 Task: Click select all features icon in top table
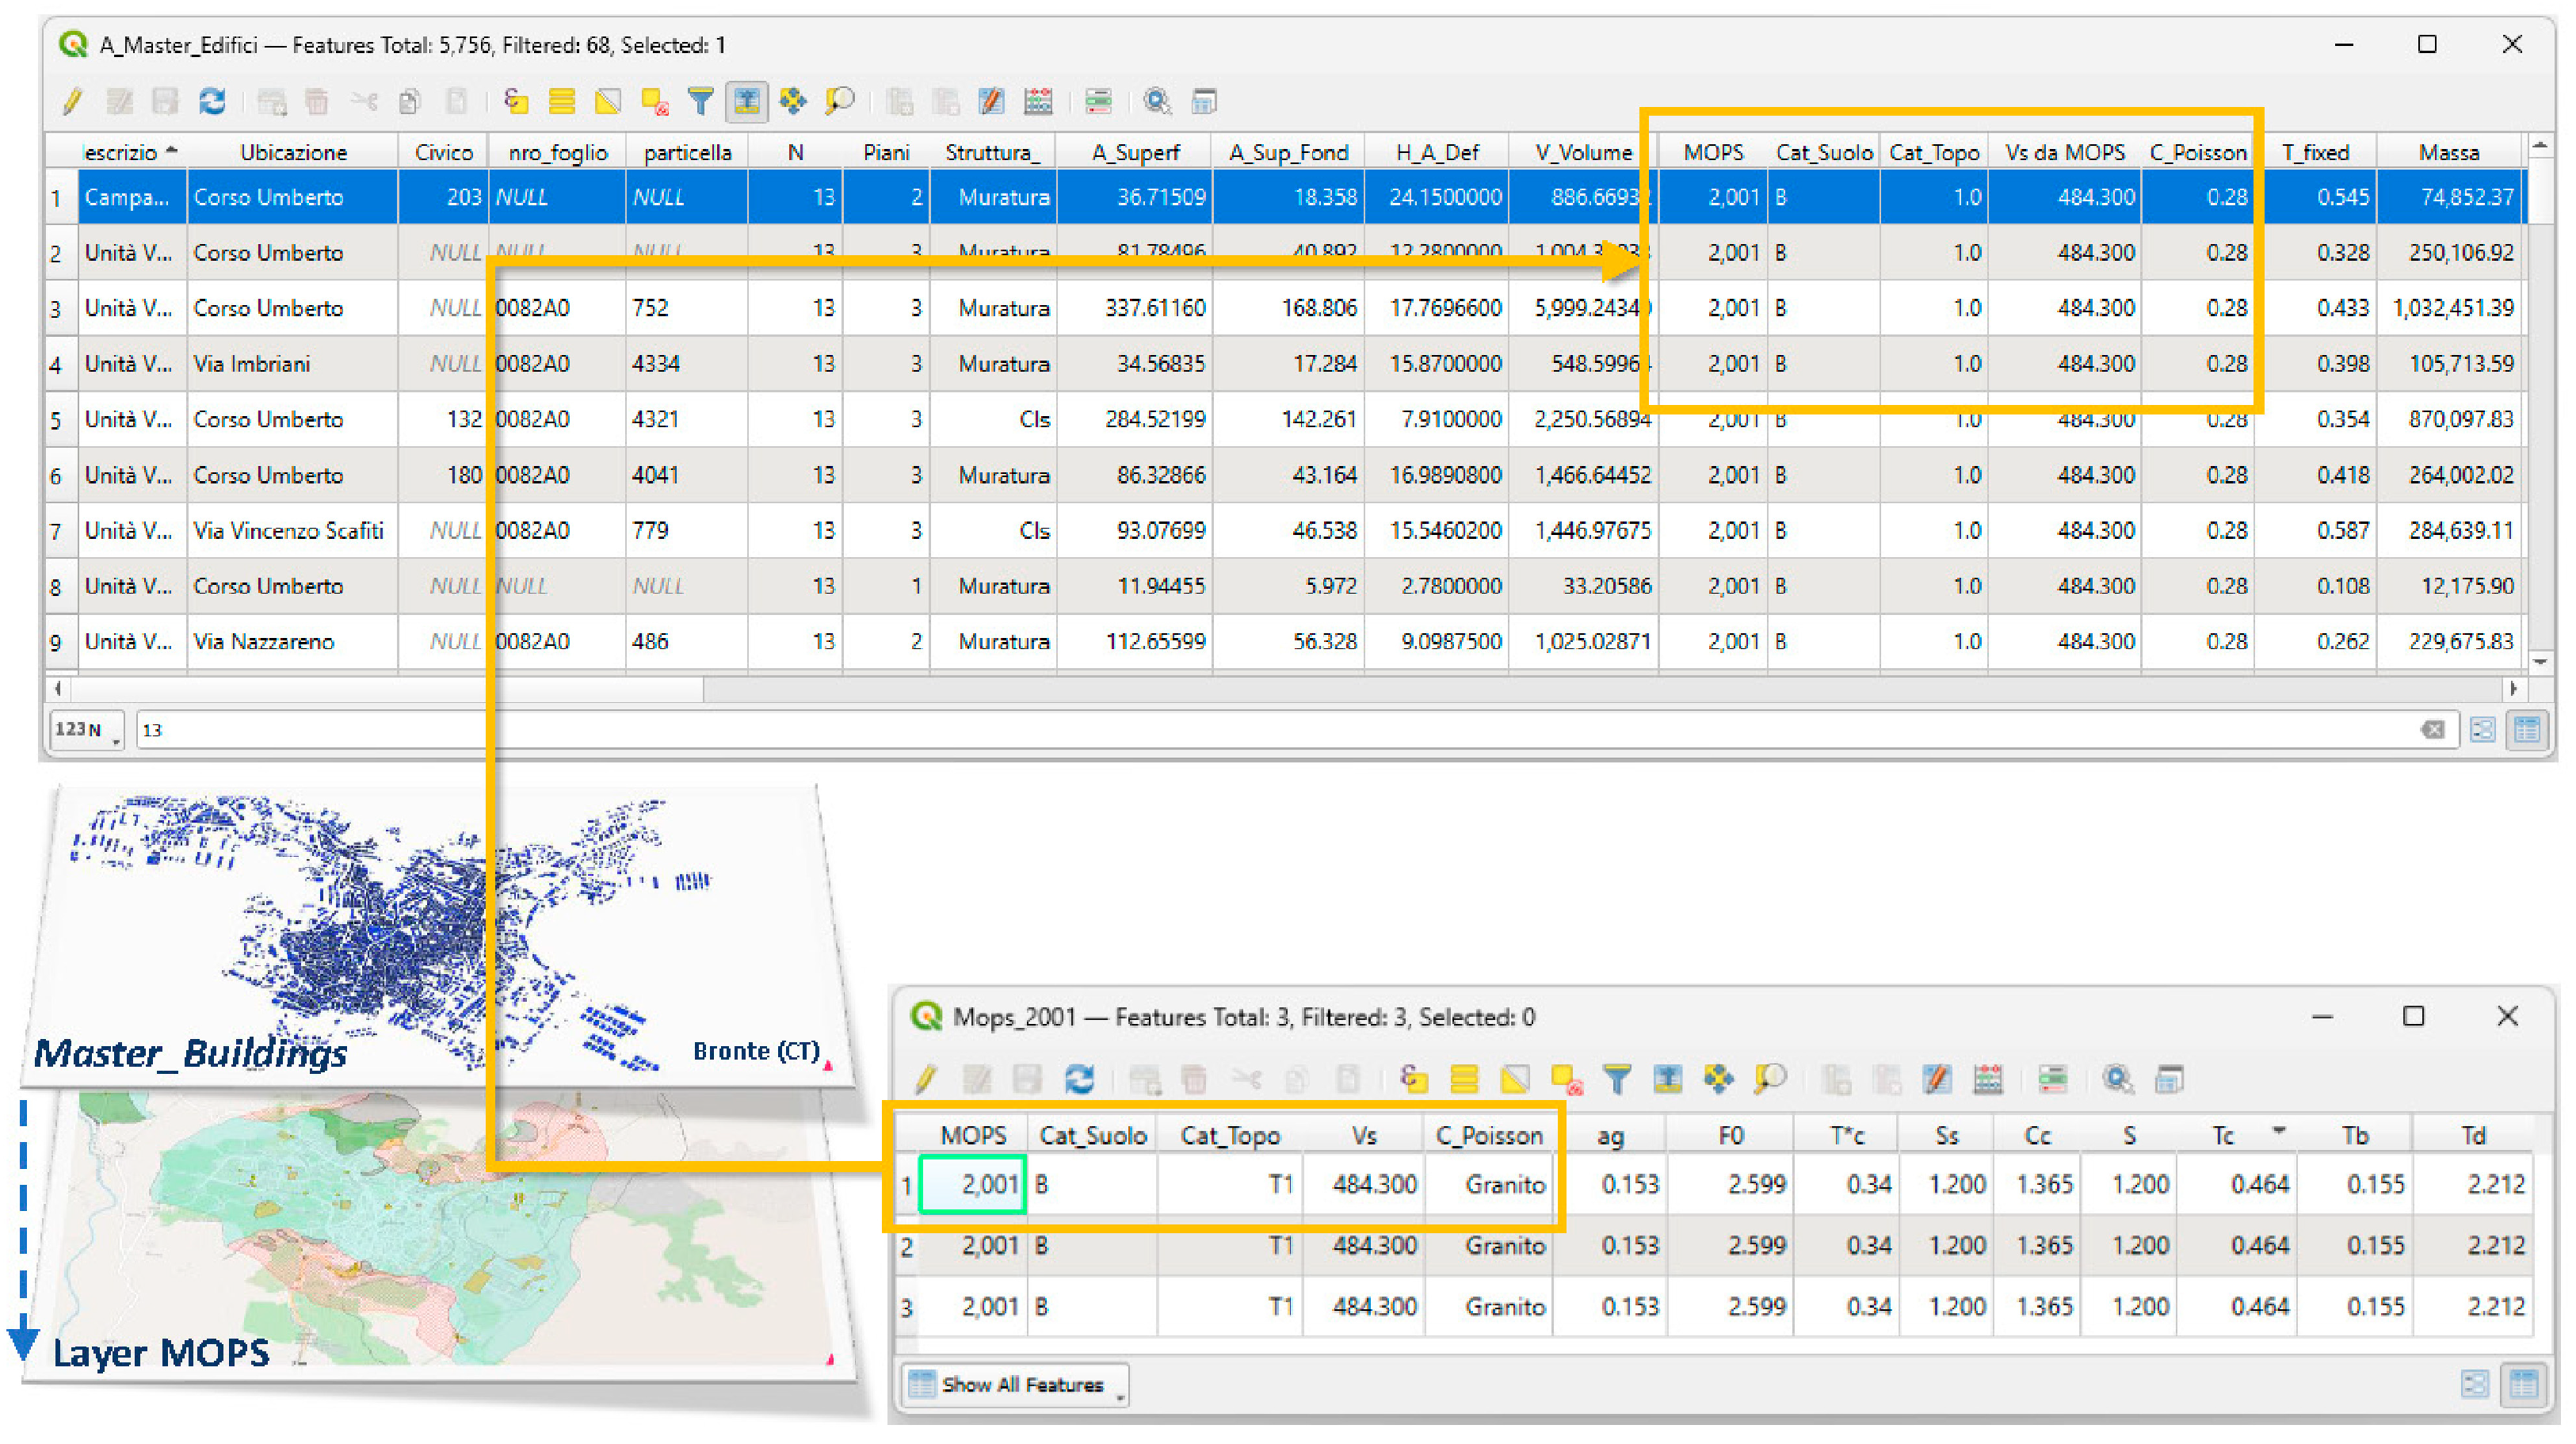point(562,101)
